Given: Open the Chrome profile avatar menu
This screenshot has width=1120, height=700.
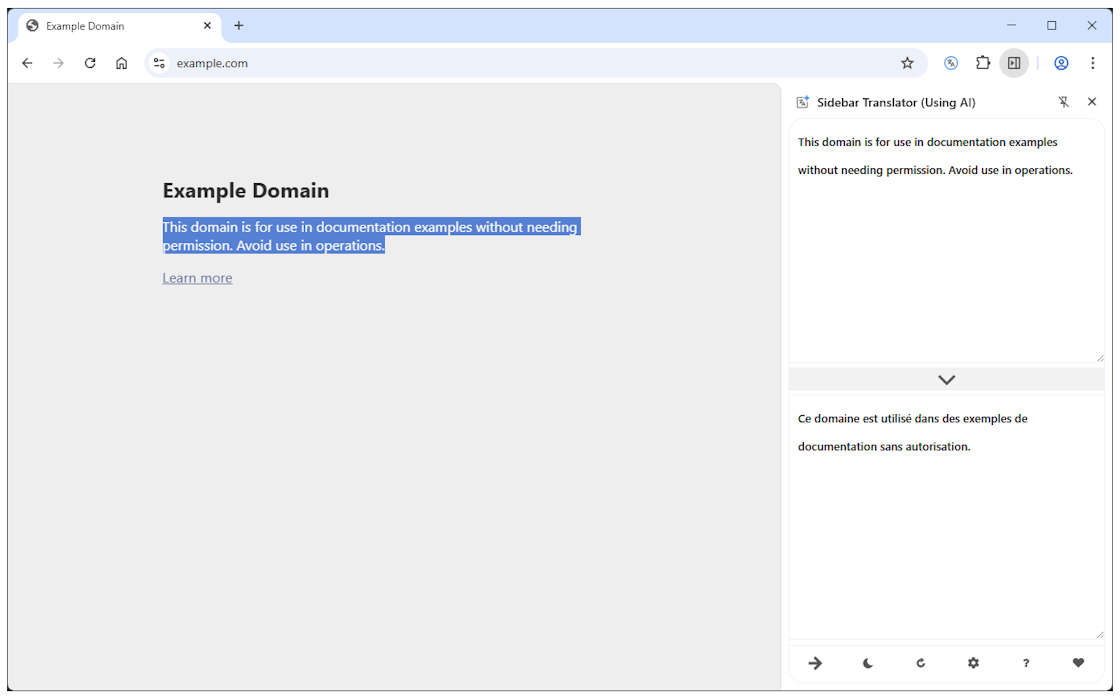Looking at the screenshot, I should coord(1061,63).
